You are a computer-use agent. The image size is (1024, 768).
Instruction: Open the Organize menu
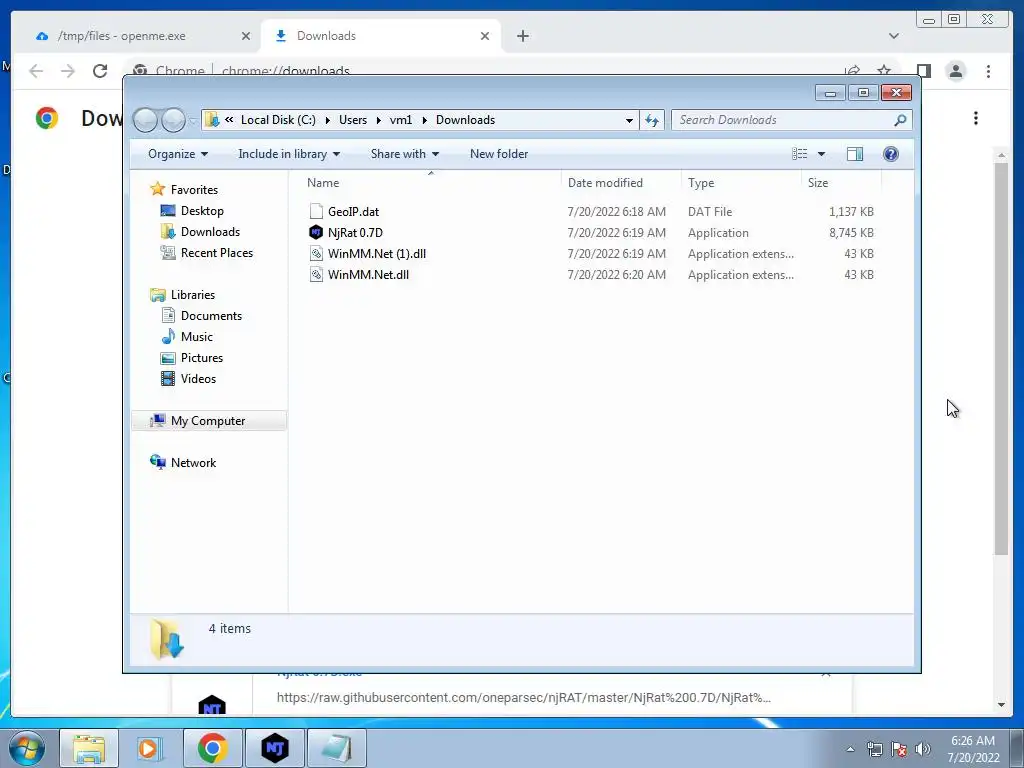coord(178,154)
